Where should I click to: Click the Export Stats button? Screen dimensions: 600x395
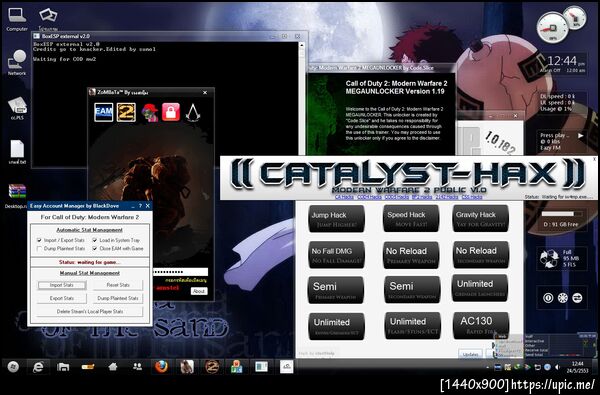click(62, 298)
